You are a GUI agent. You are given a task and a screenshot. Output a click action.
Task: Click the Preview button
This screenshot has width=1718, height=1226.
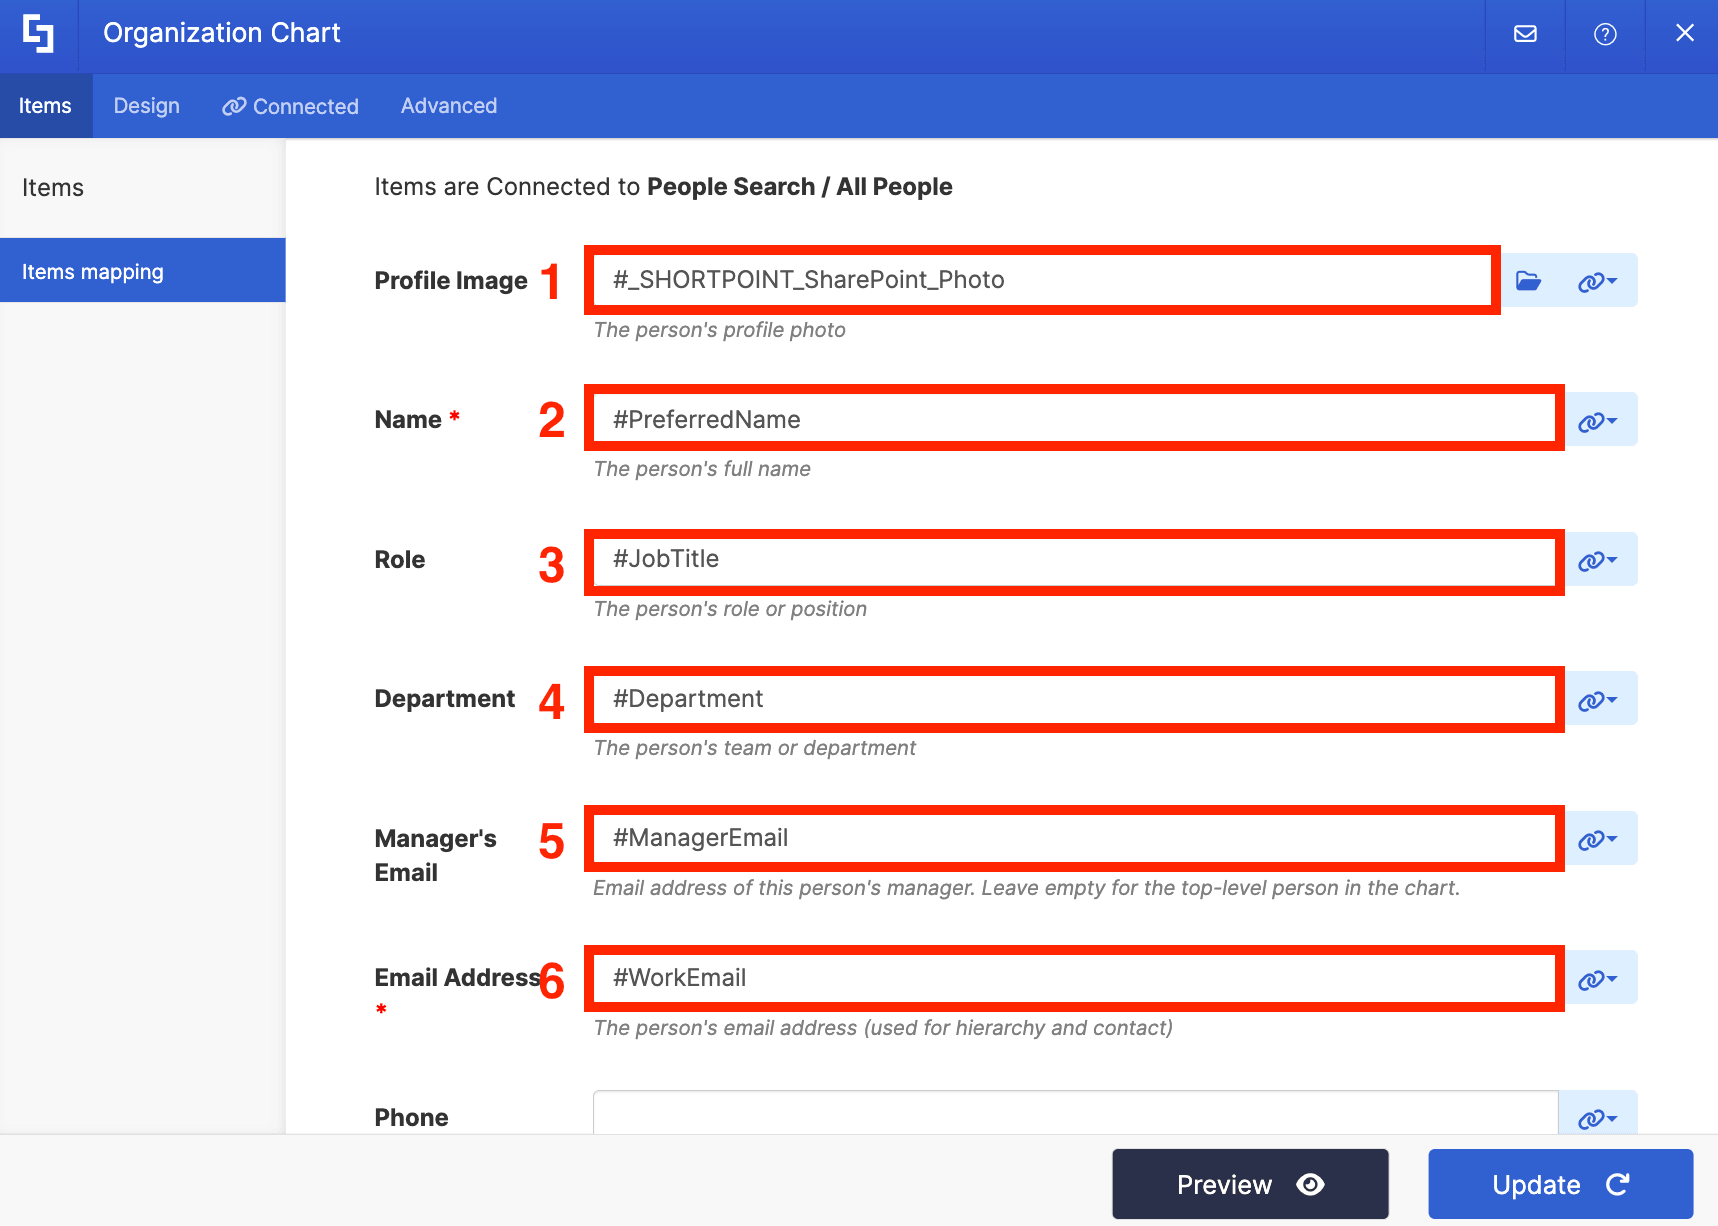coord(1250,1184)
